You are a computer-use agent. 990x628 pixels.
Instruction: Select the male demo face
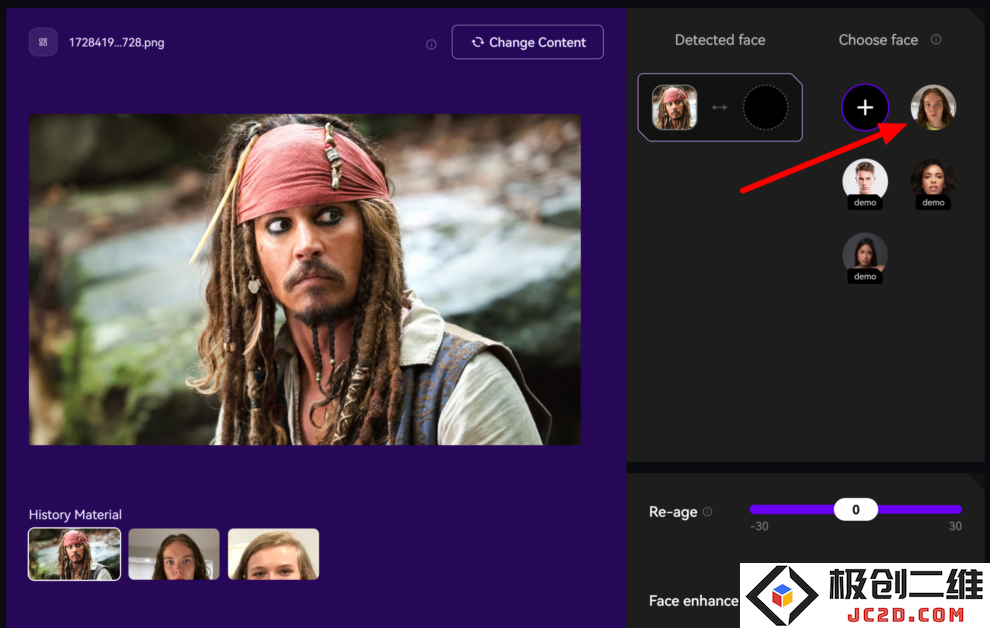tap(865, 182)
